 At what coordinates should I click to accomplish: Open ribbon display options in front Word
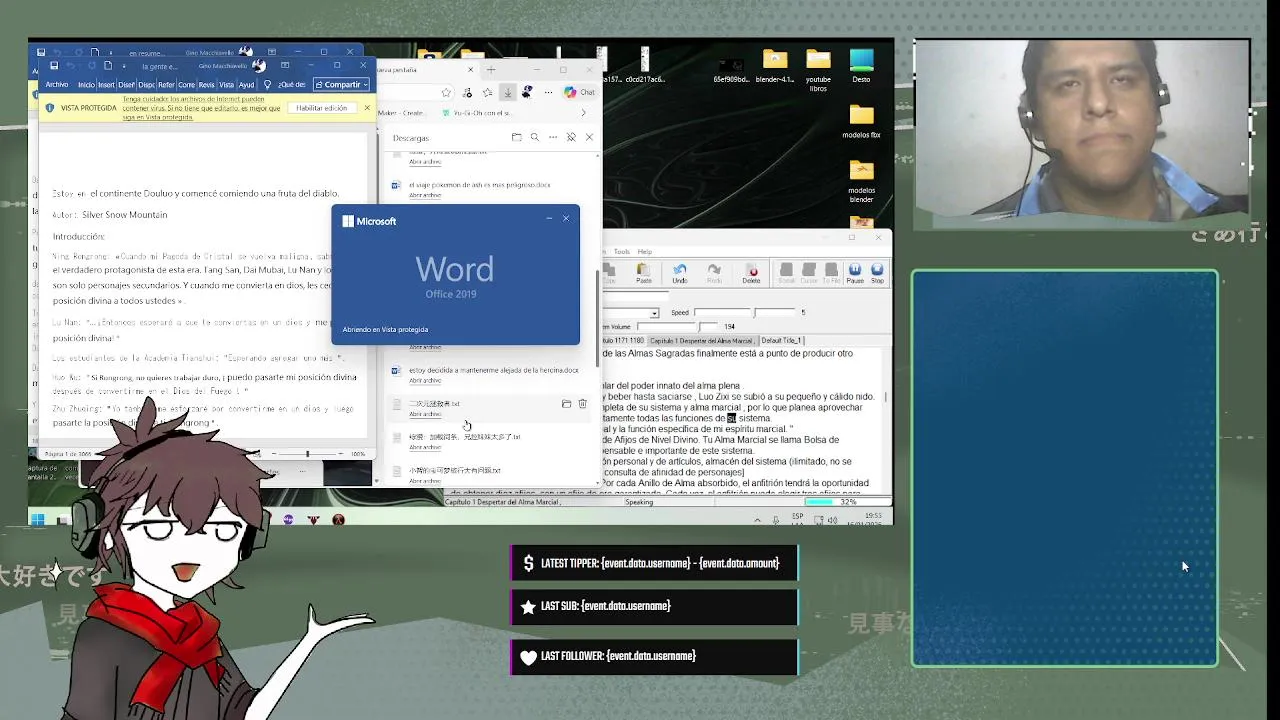coord(285,66)
